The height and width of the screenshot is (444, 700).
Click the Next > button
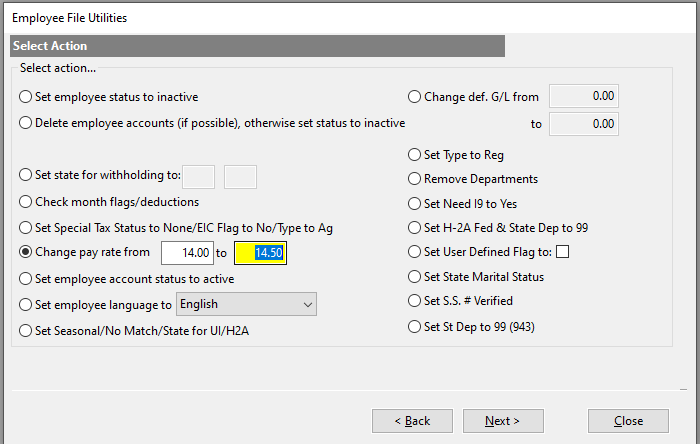click(x=503, y=421)
